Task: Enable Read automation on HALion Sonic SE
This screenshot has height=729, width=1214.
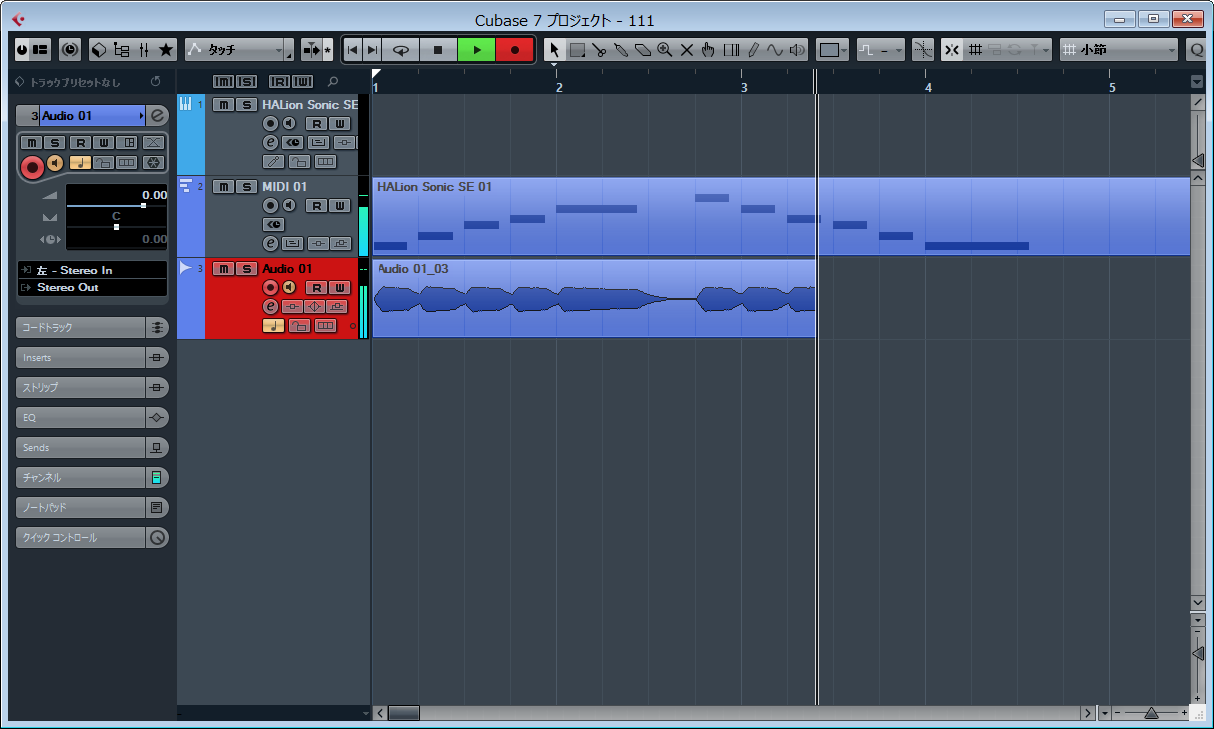Action: coord(316,124)
